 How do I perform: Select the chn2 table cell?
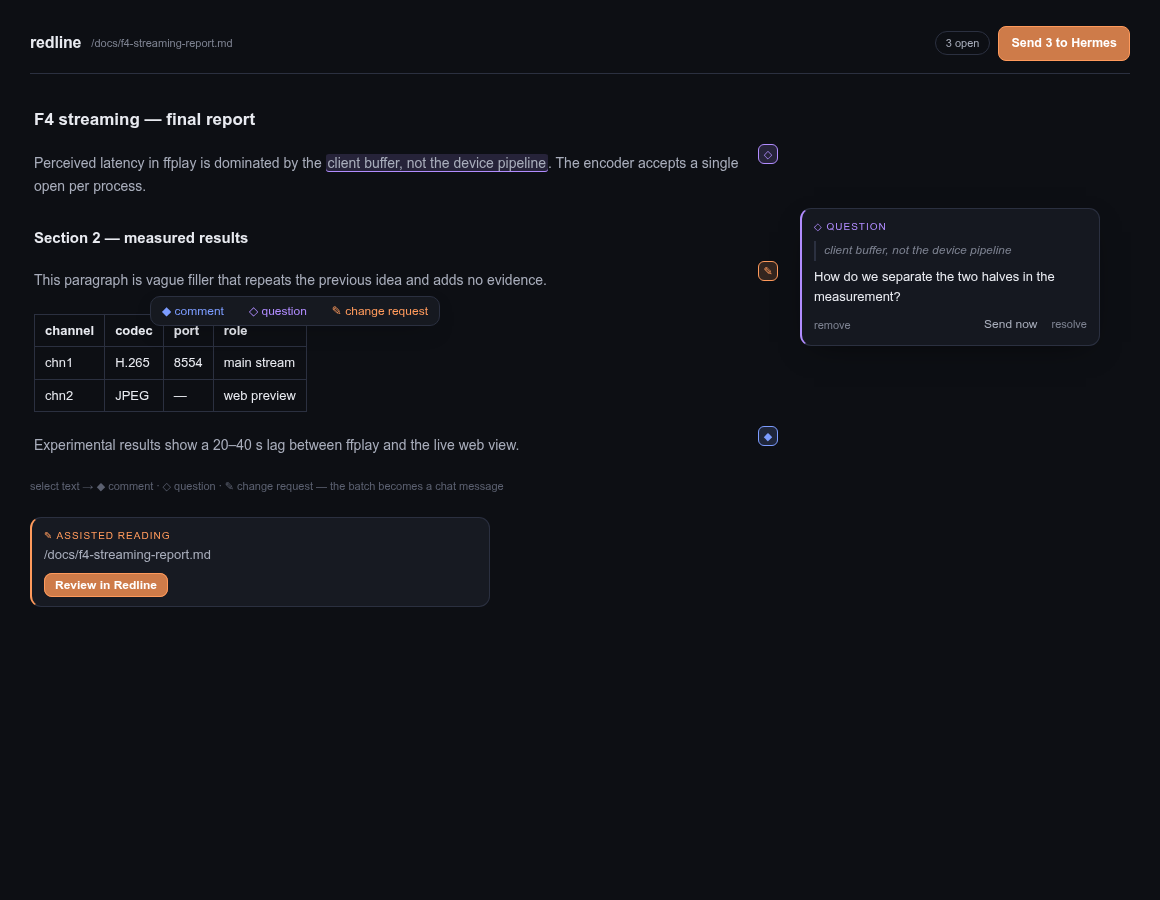(x=70, y=396)
